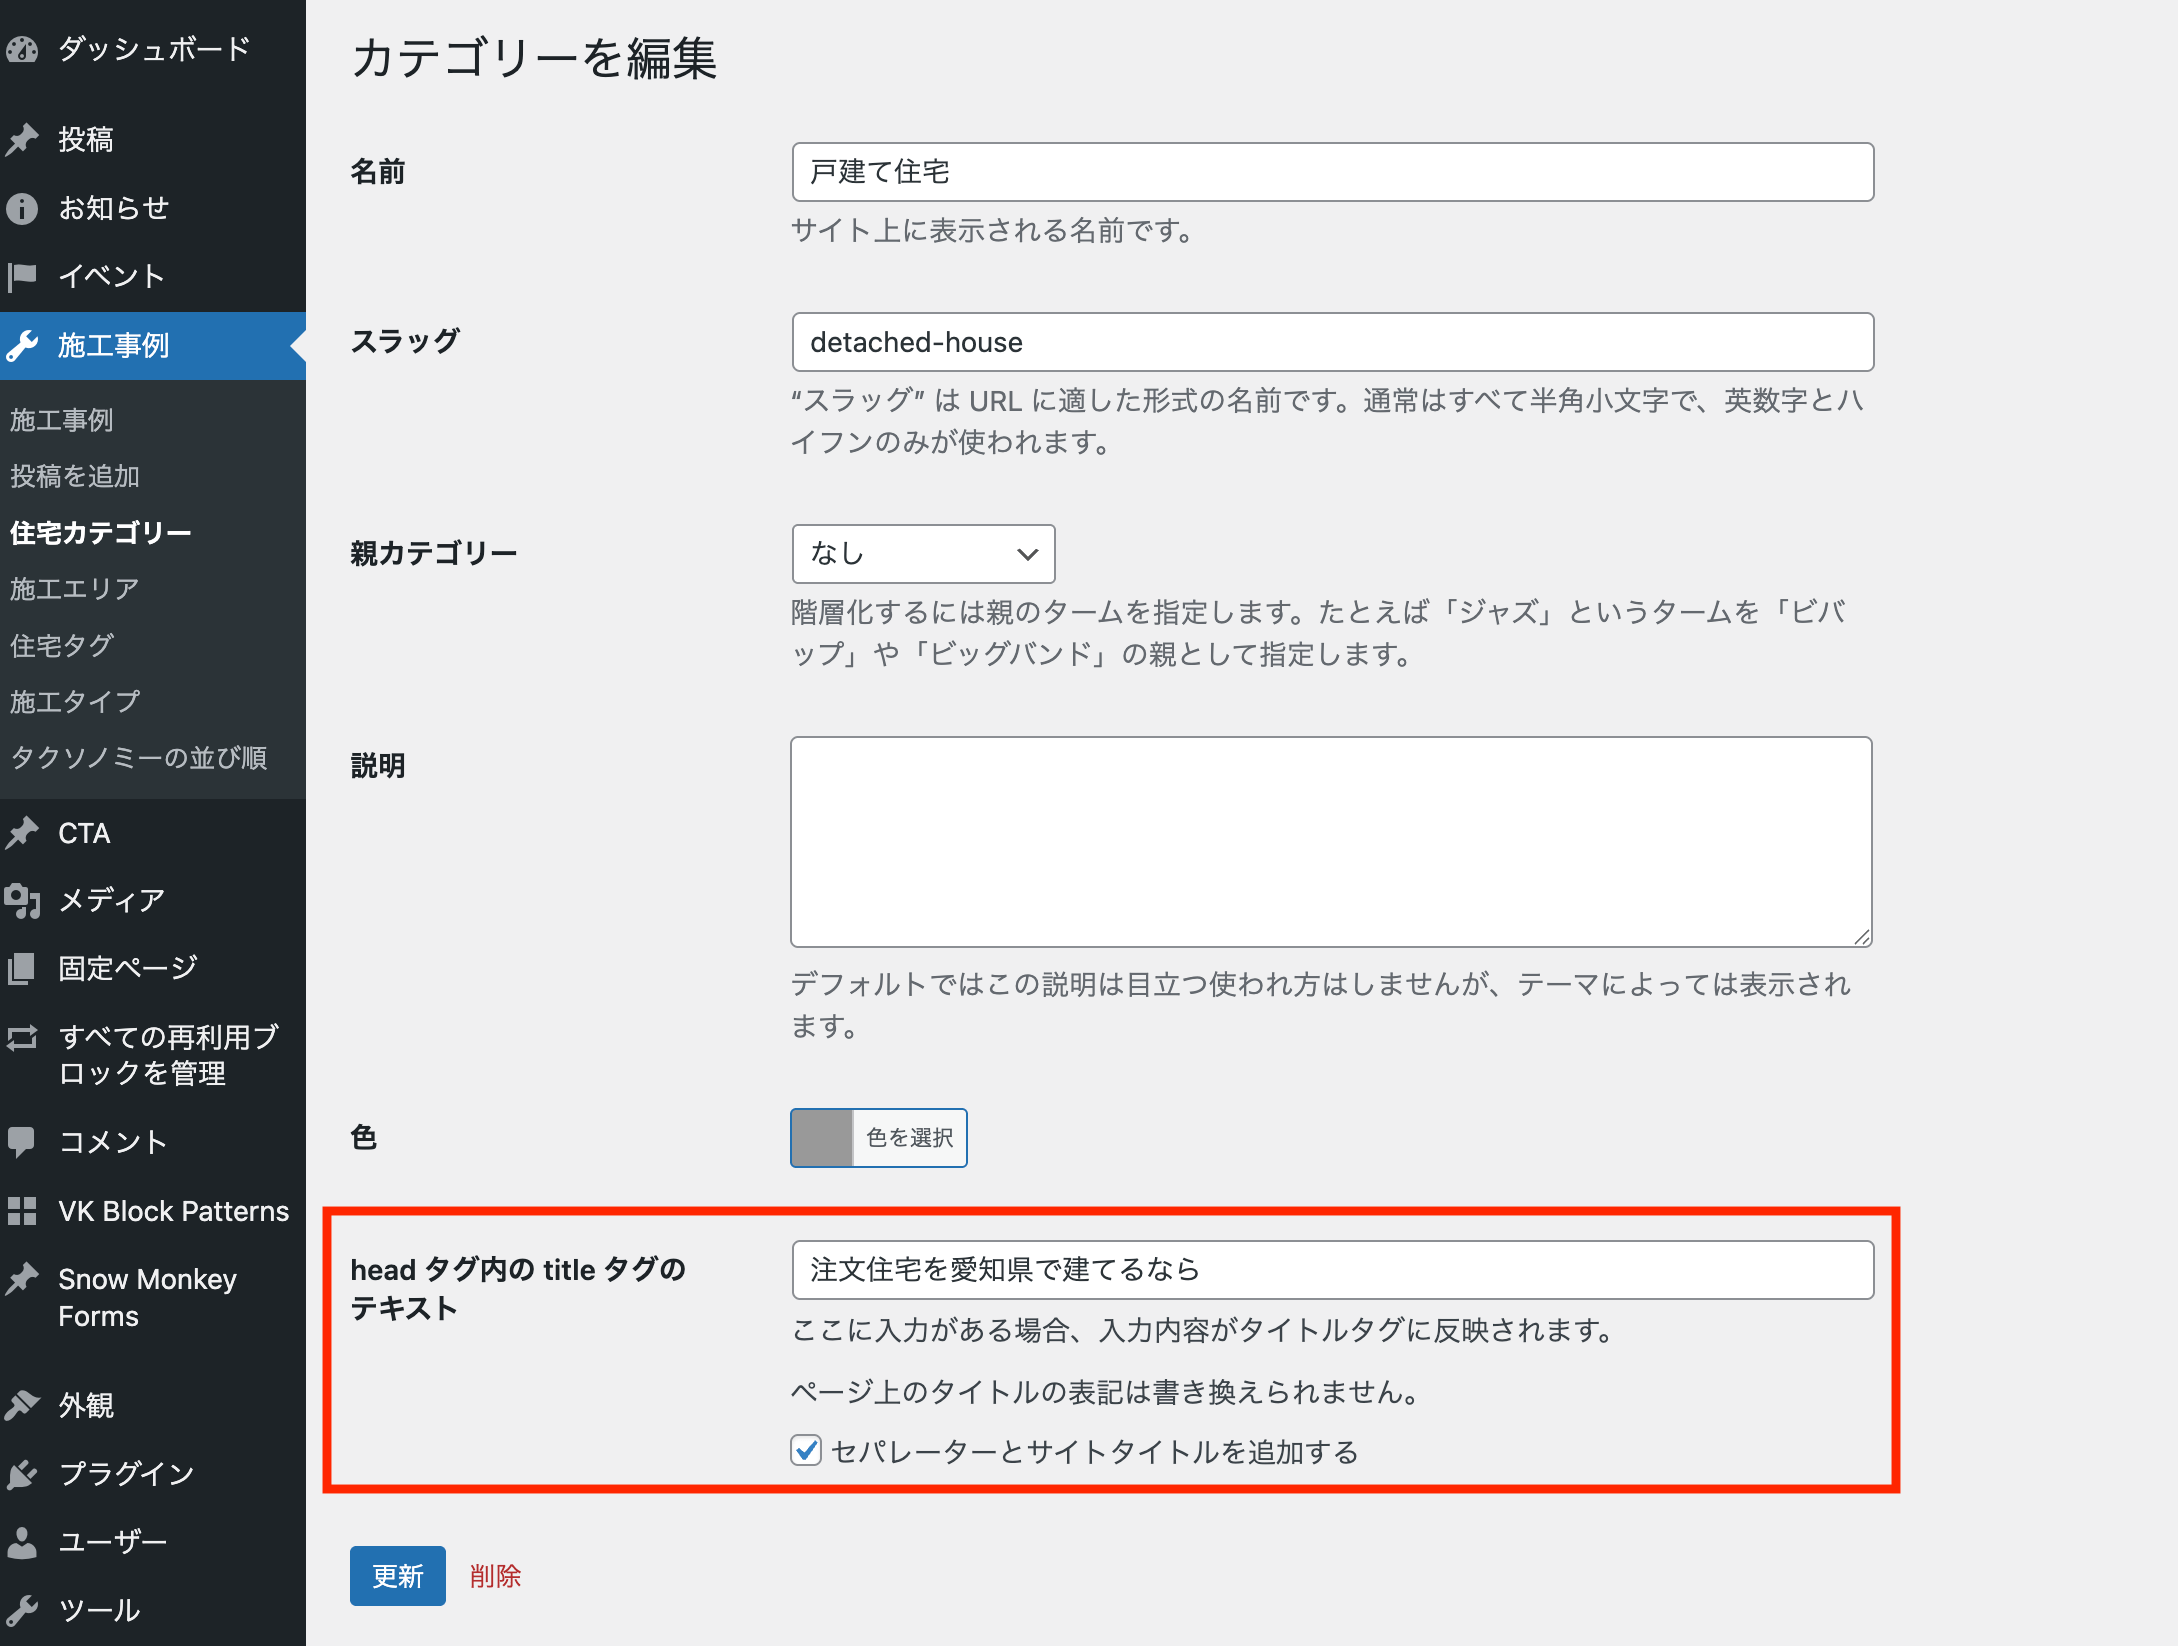Click the comment bubble icon

22,1141
